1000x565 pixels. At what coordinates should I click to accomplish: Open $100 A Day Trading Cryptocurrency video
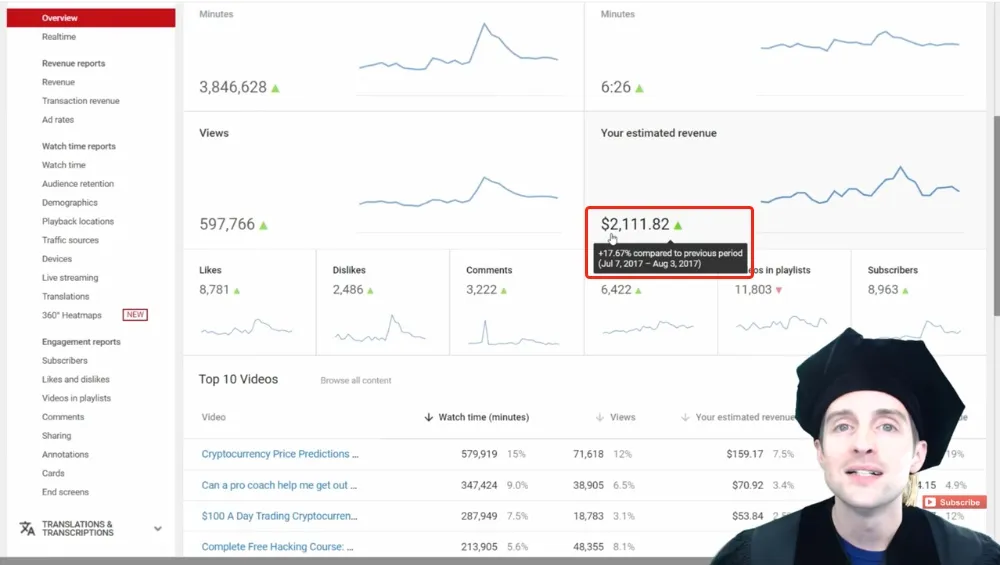click(x=279, y=516)
